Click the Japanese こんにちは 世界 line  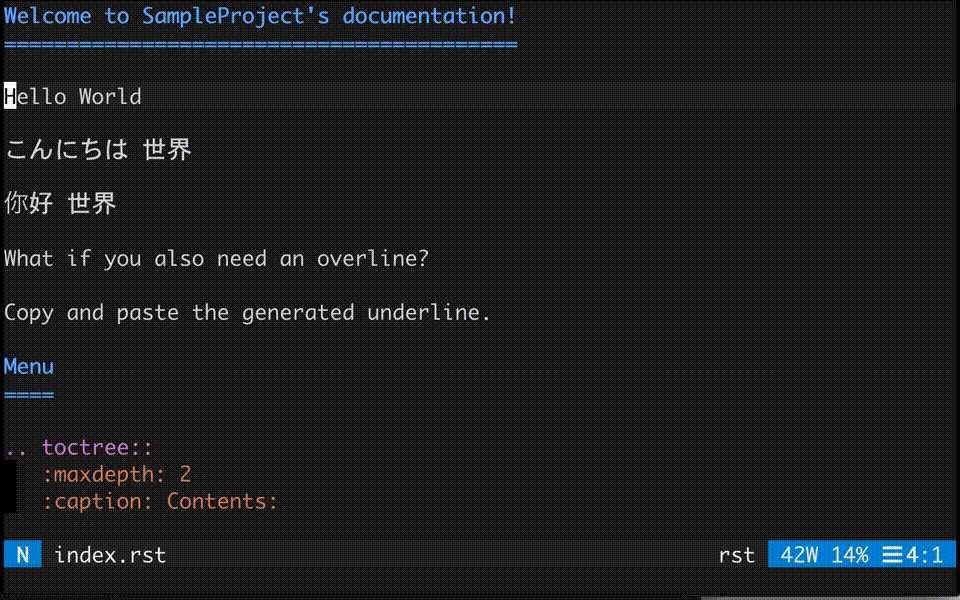click(x=98, y=149)
